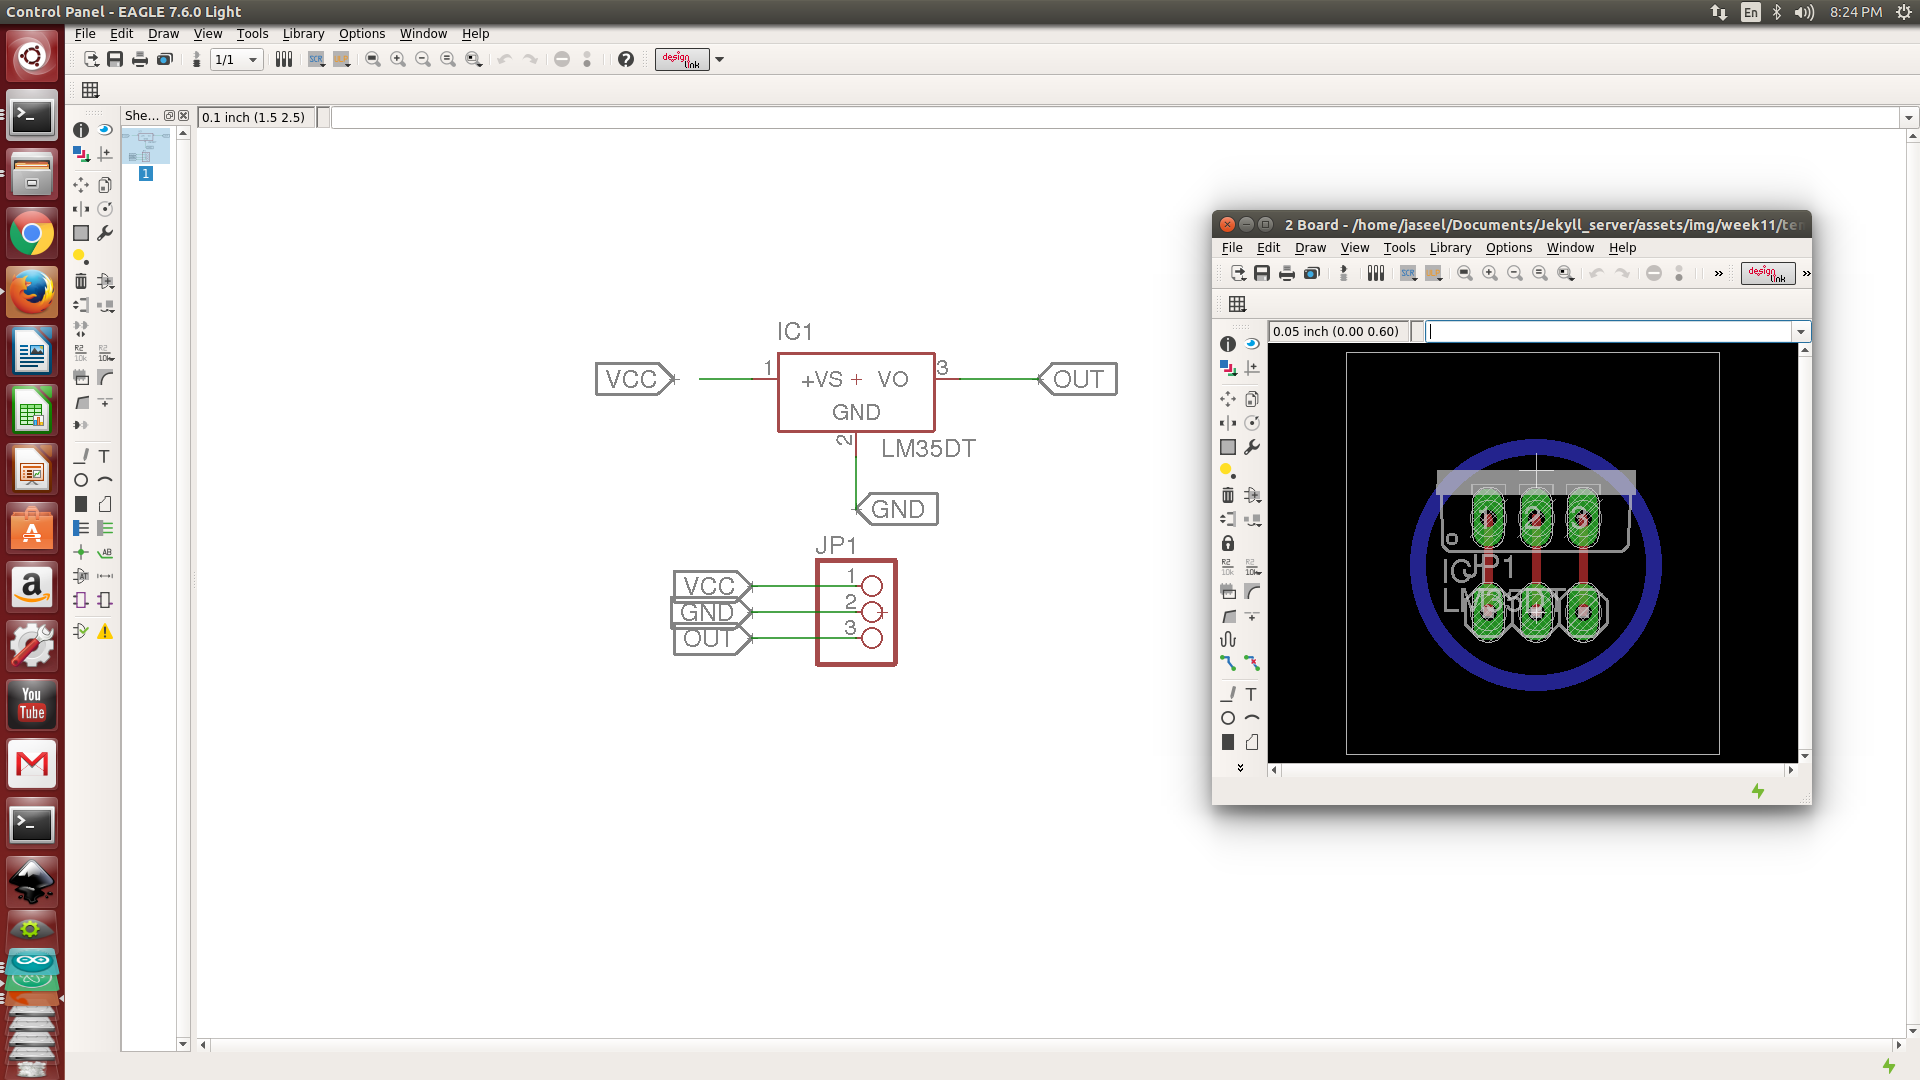1920x1080 pixels.
Task: Open the Options menu in Board window
Action: pyautogui.click(x=1508, y=247)
